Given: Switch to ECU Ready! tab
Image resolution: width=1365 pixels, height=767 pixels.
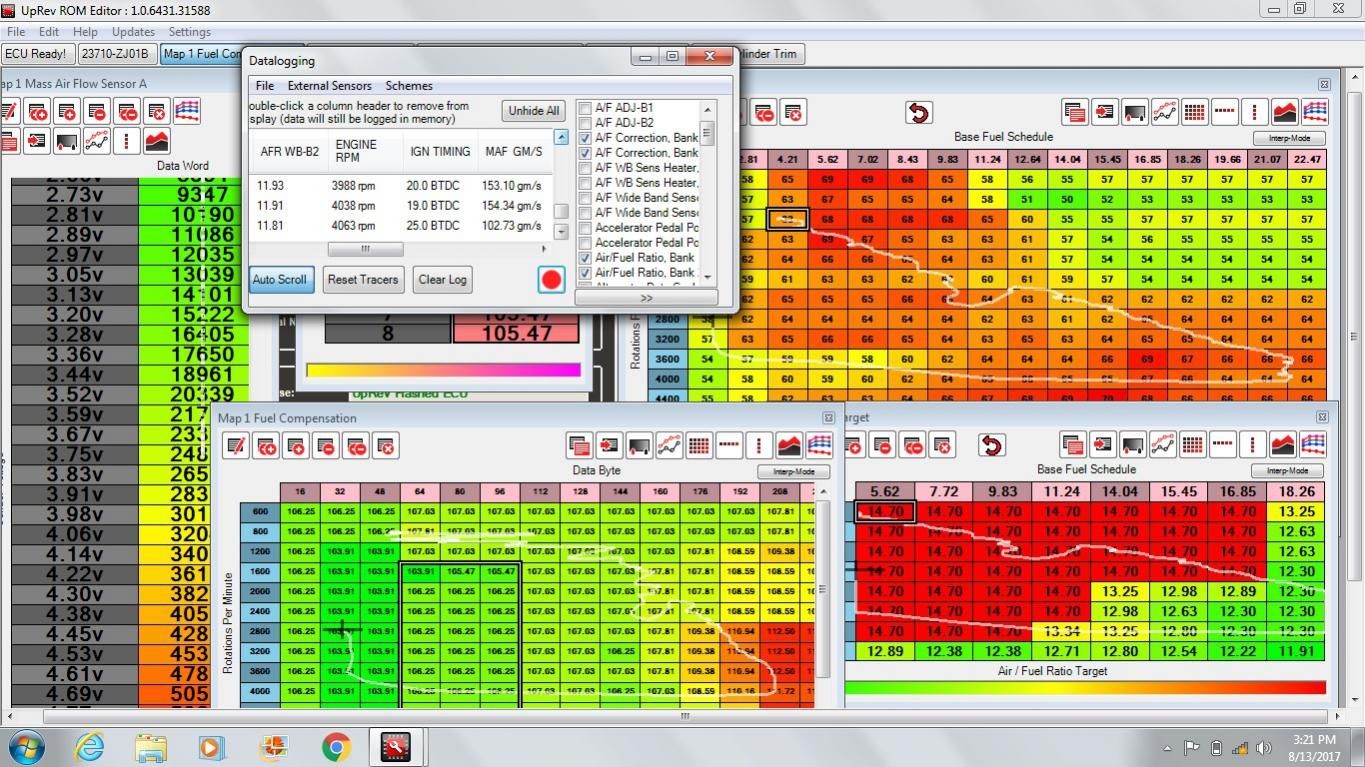Looking at the screenshot, I should pos(36,54).
